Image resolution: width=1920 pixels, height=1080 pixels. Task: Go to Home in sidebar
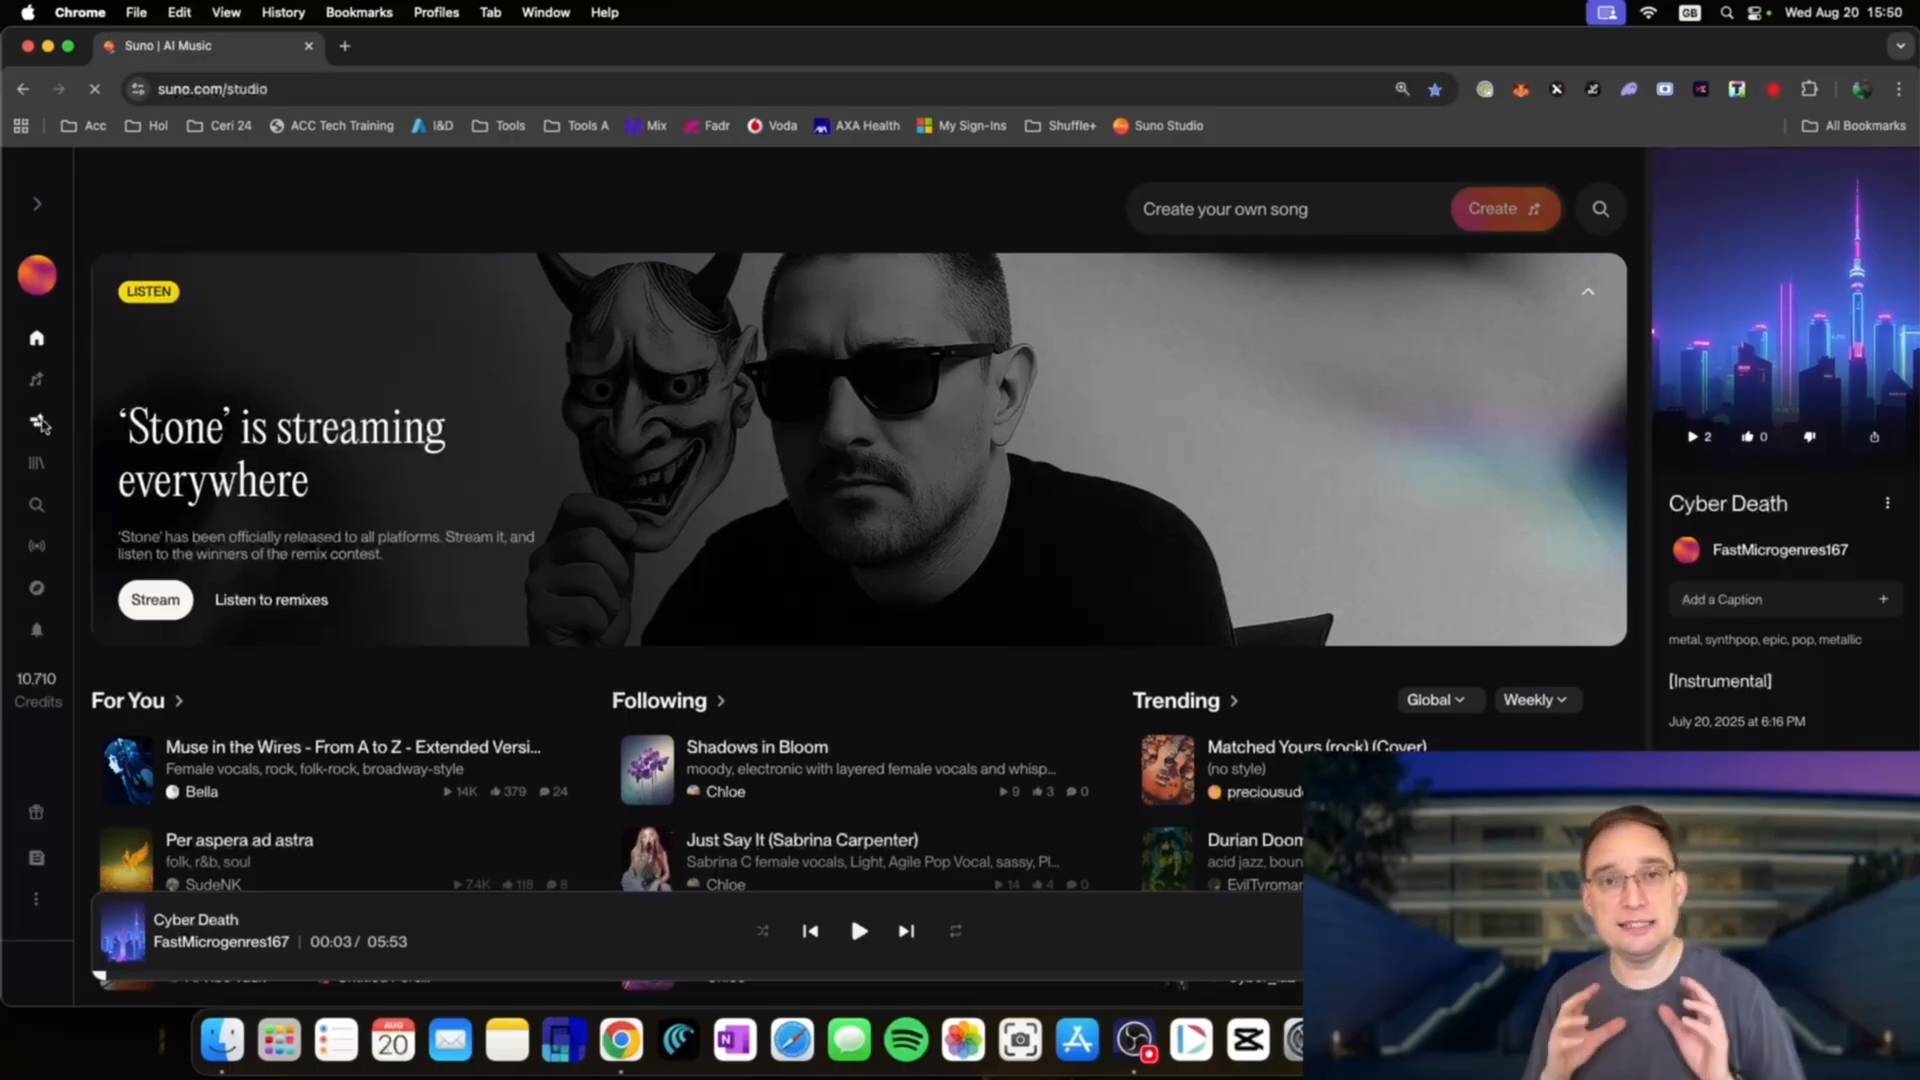click(37, 338)
